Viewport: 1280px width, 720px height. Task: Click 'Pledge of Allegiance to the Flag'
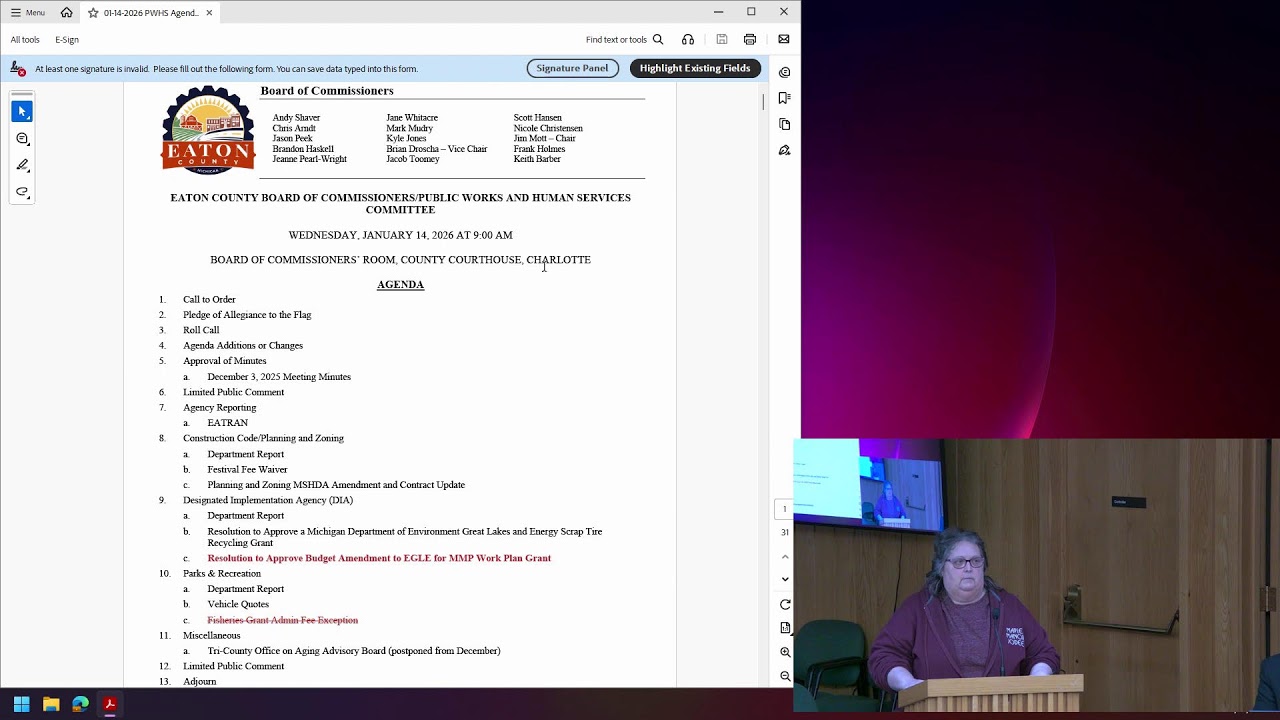pos(247,315)
